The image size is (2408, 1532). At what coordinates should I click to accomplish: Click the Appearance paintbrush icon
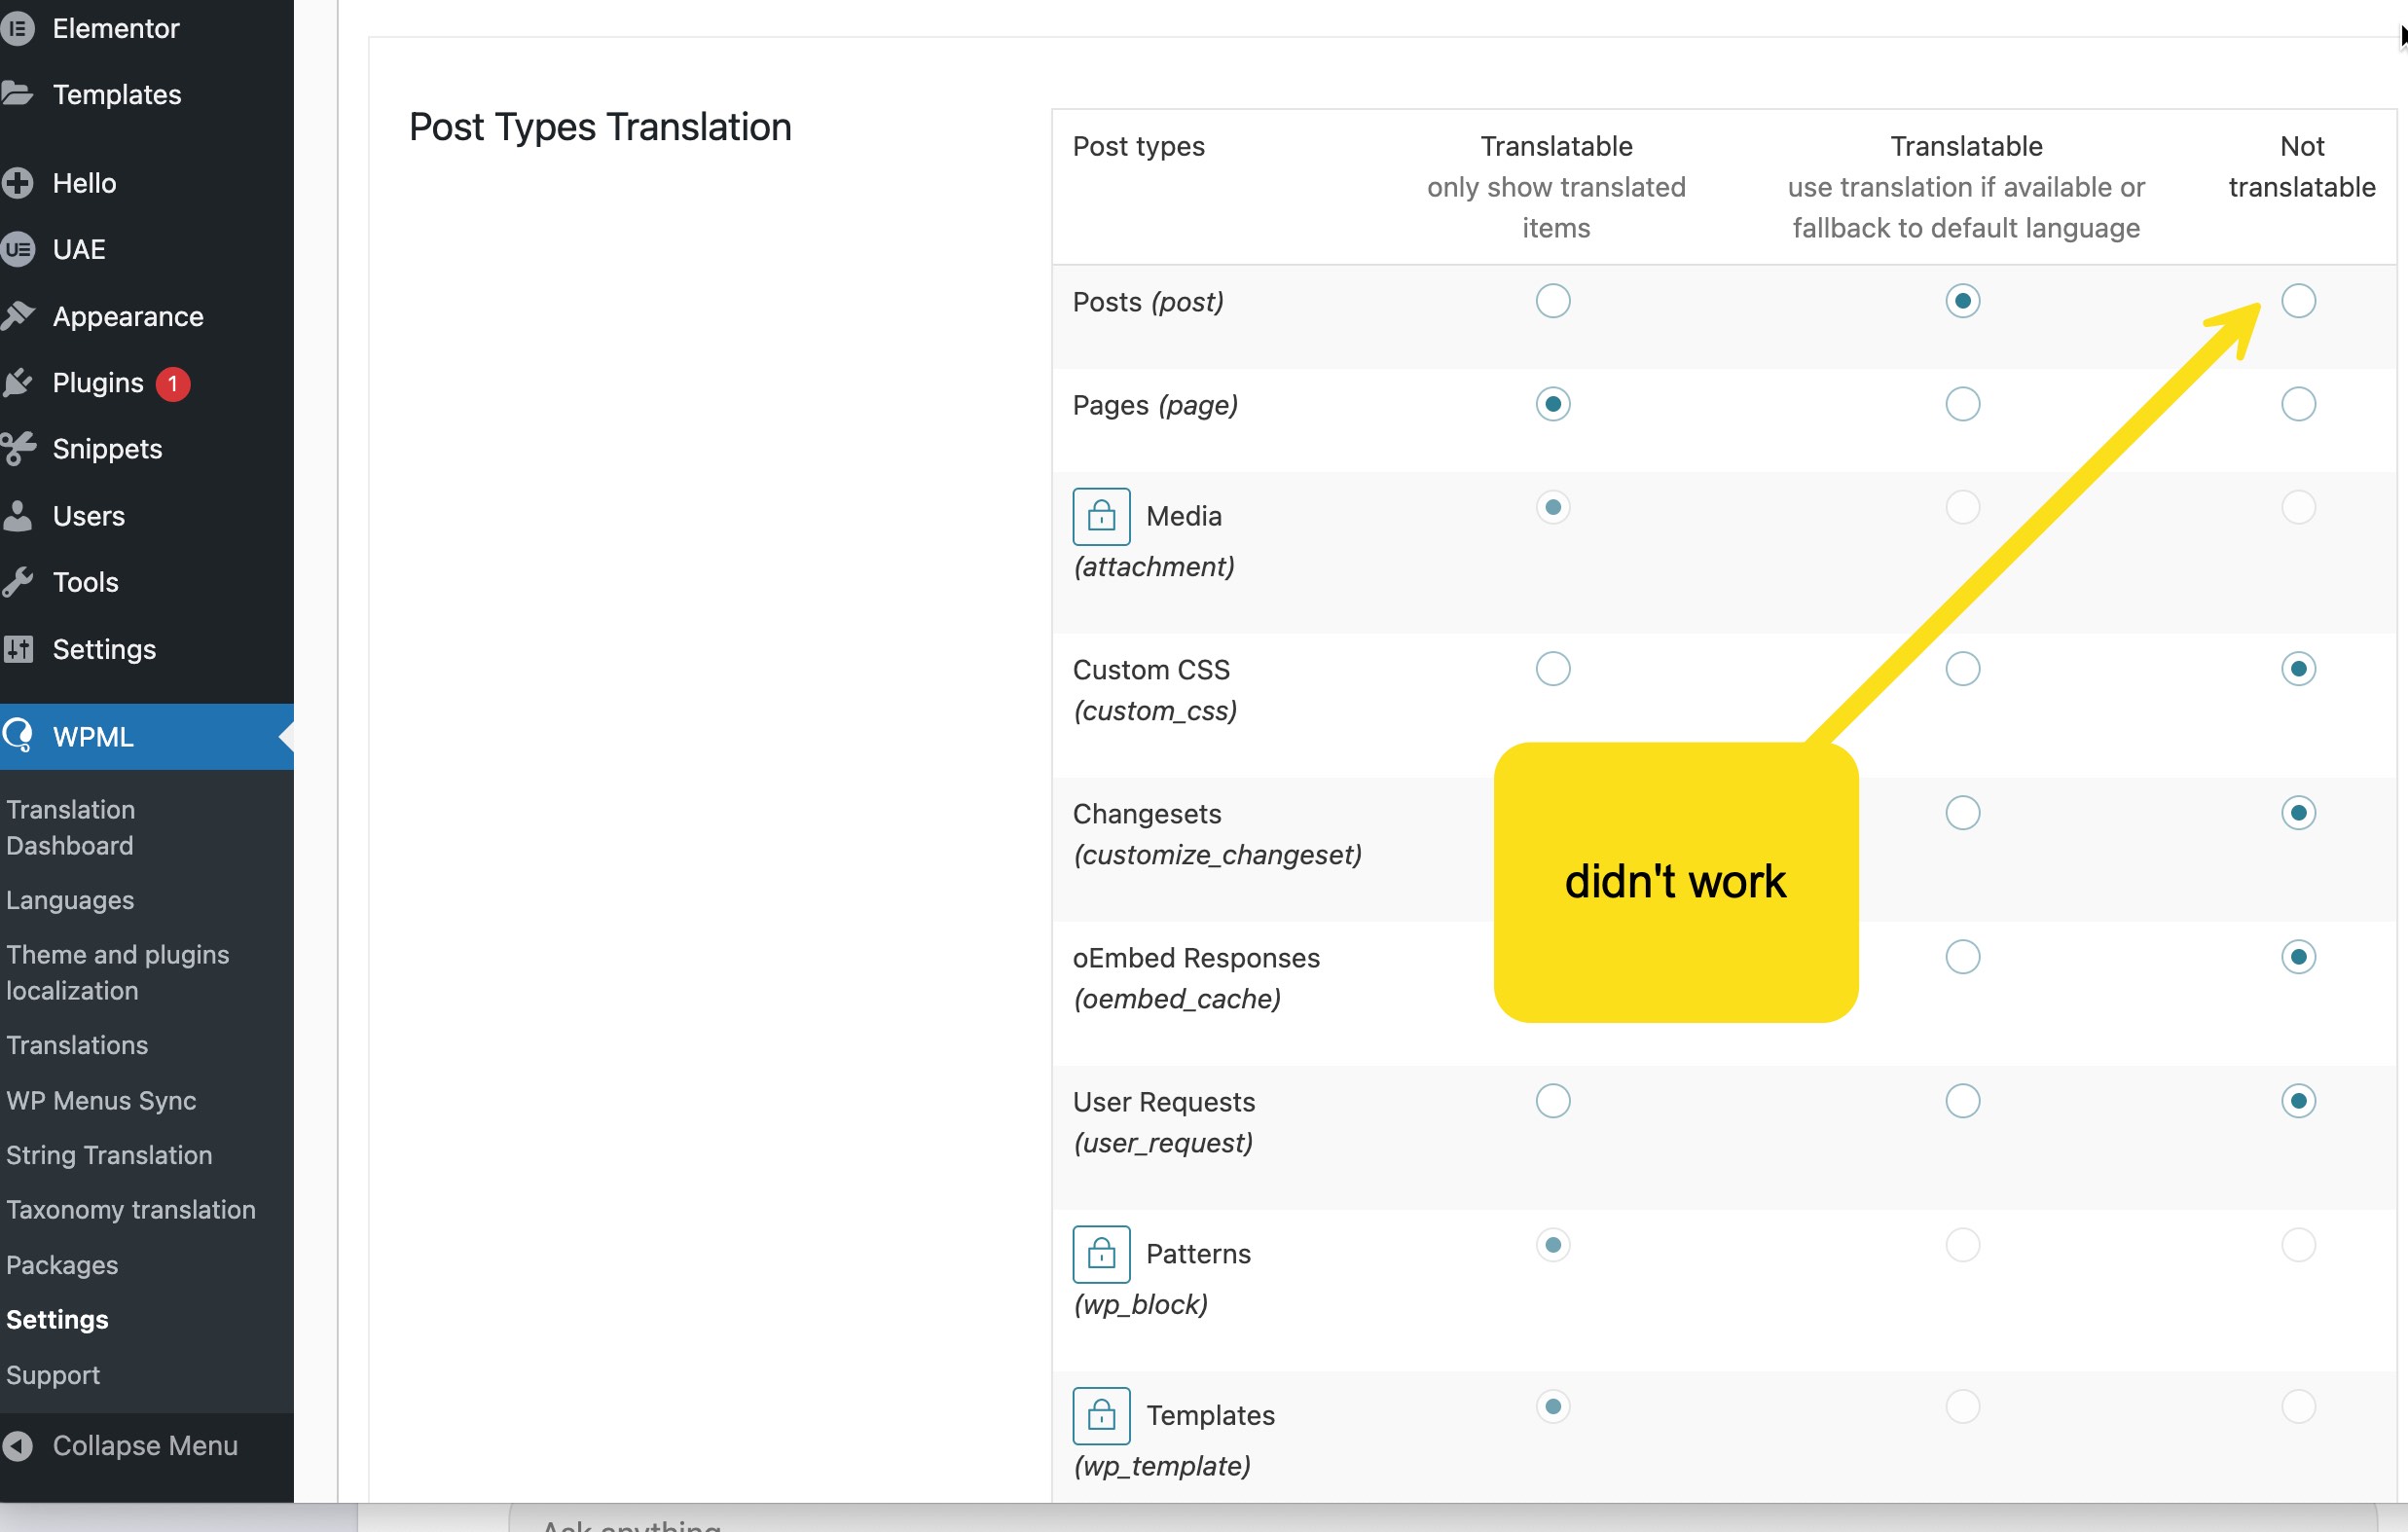[17, 316]
